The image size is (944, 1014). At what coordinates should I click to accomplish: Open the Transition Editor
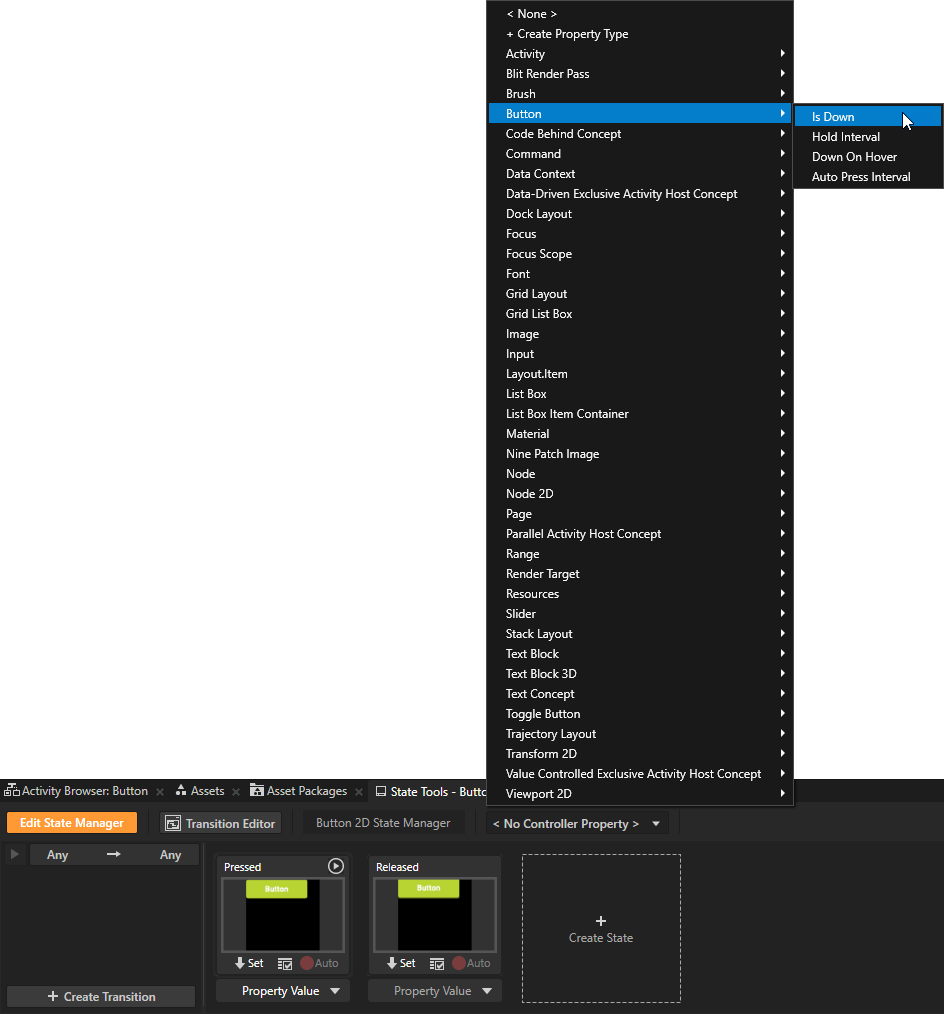[x=220, y=823]
